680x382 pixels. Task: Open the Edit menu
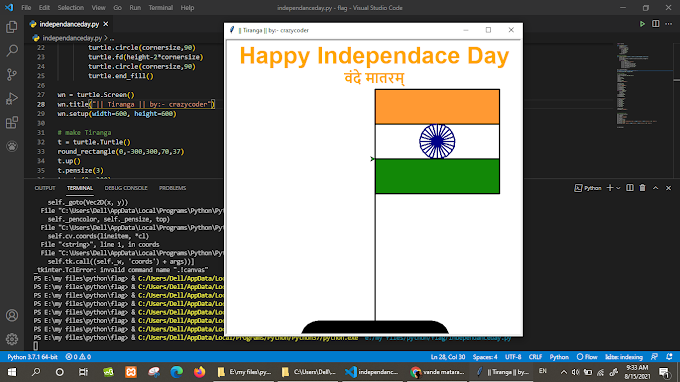click(44, 8)
